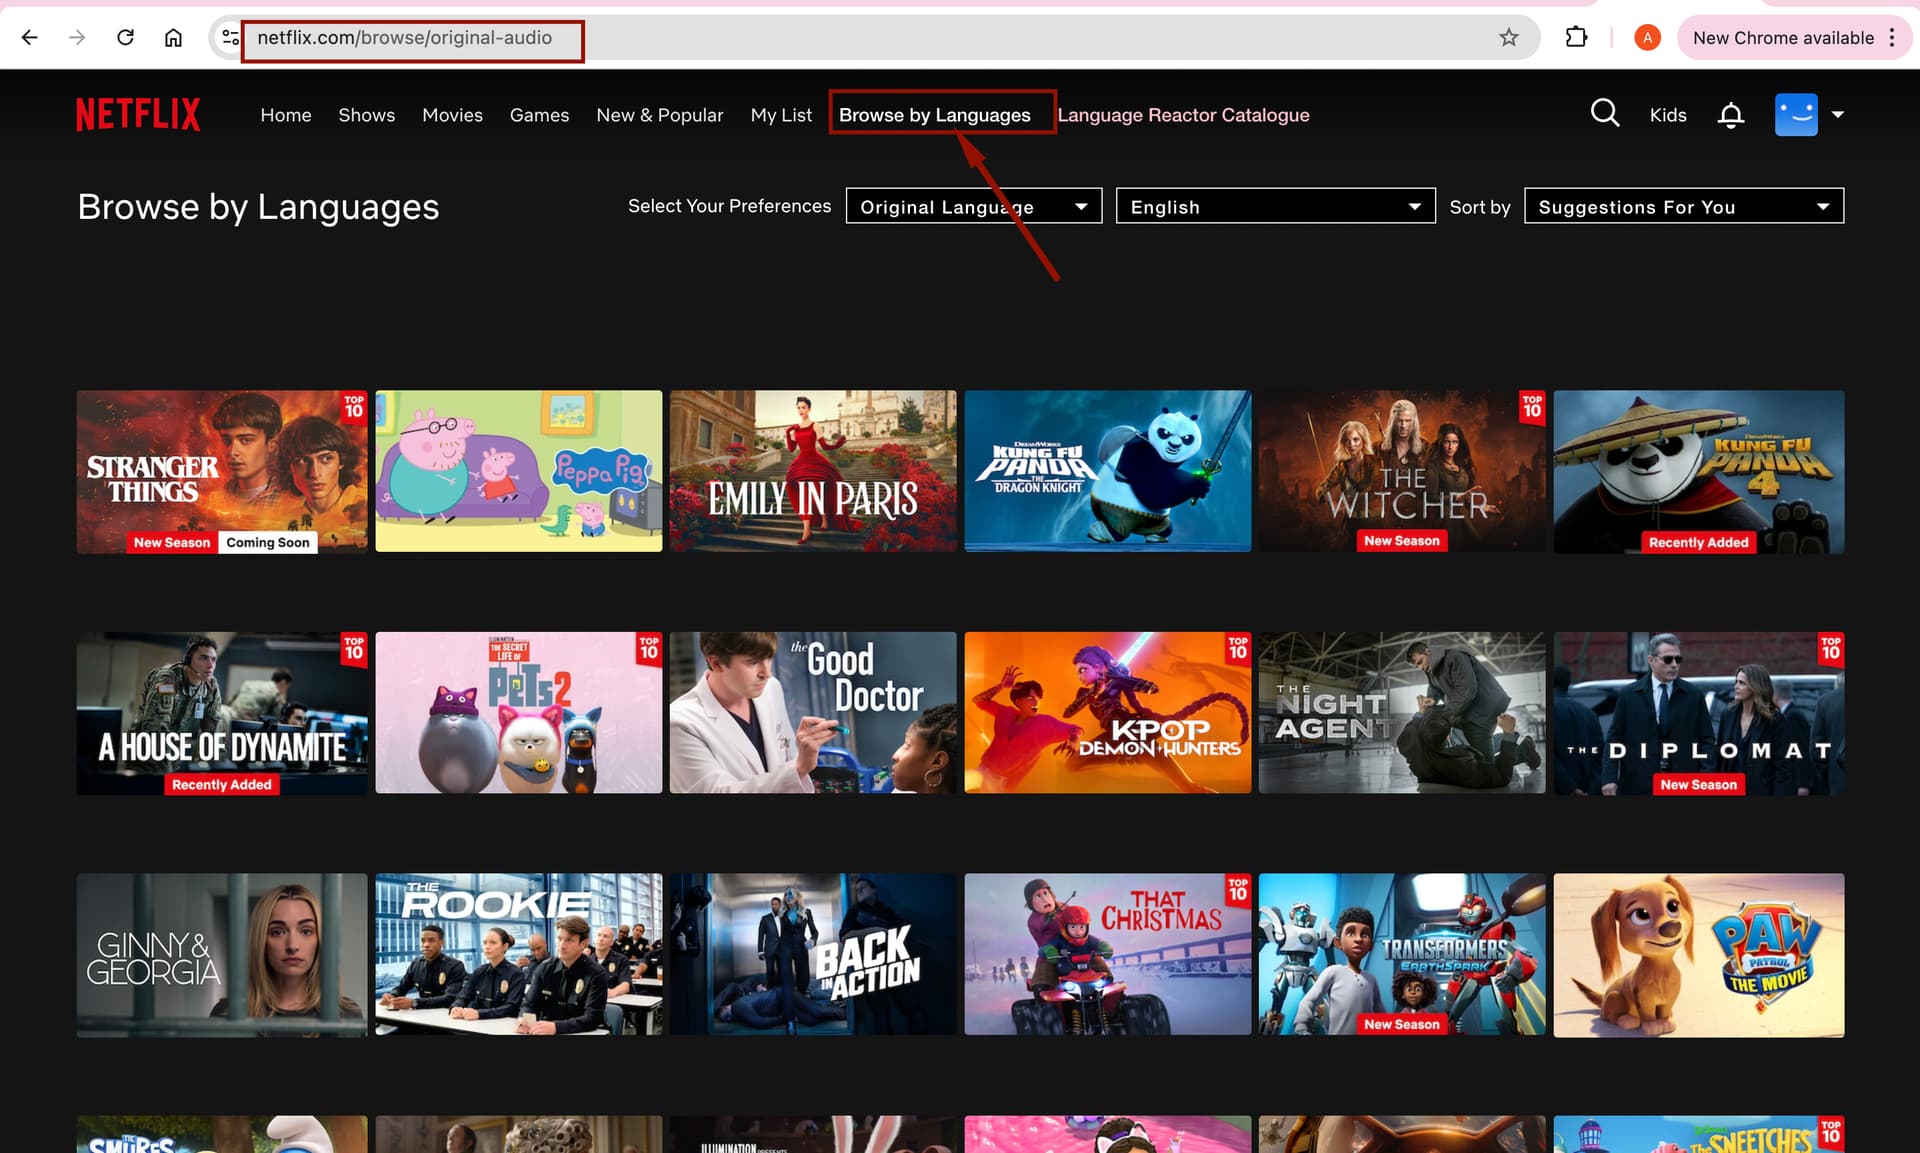Click the browser home icon

point(173,38)
